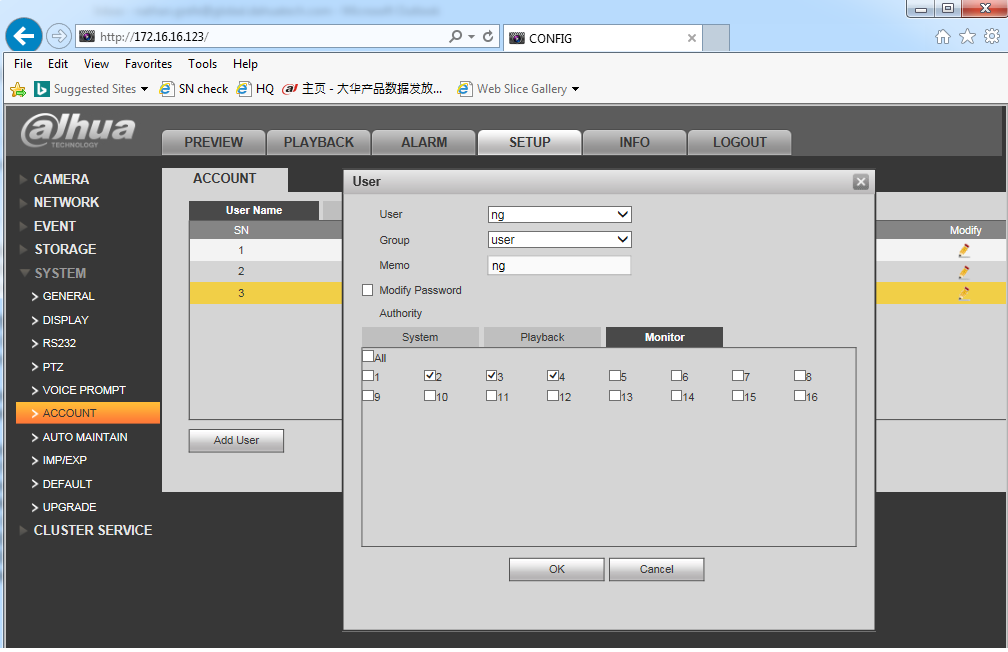The height and width of the screenshot is (652, 1008).
Task: Expand the NETWORK section in sidebar
Action: coord(66,202)
